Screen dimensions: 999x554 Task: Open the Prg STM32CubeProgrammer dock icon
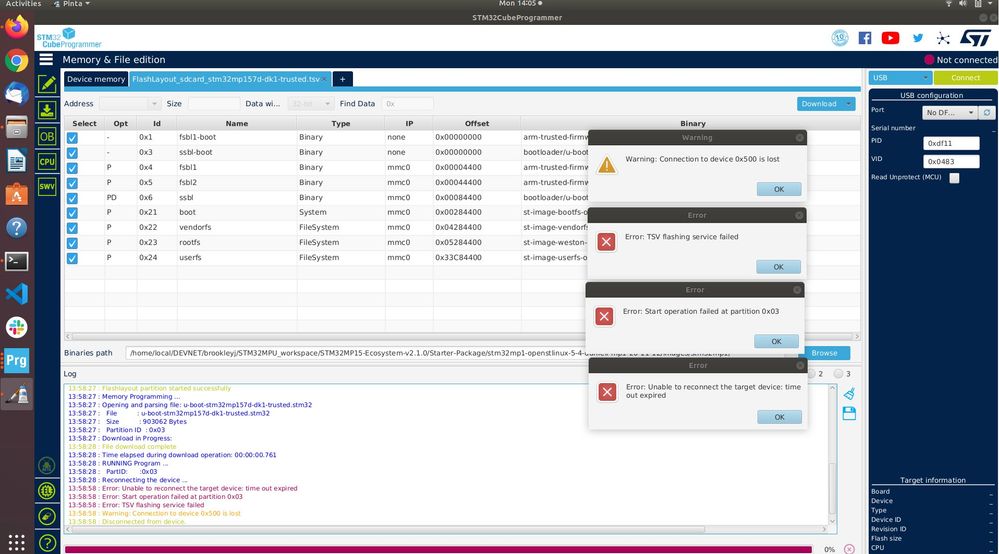[x=17, y=360]
